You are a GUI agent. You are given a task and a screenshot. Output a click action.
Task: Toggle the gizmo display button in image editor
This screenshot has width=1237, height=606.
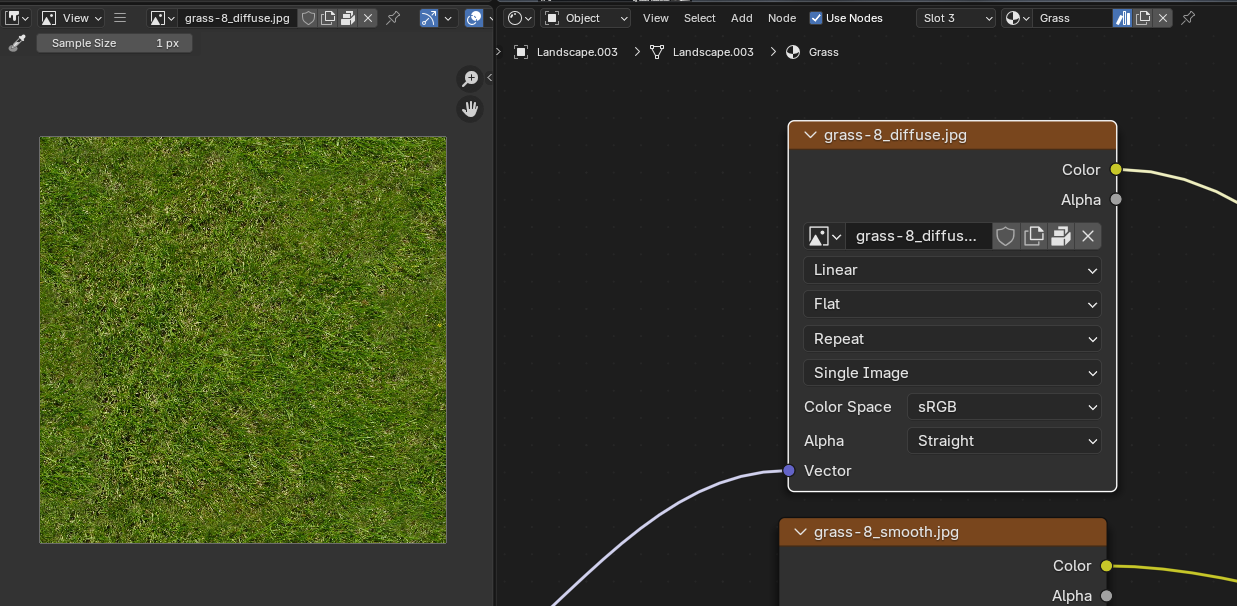point(428,18)
